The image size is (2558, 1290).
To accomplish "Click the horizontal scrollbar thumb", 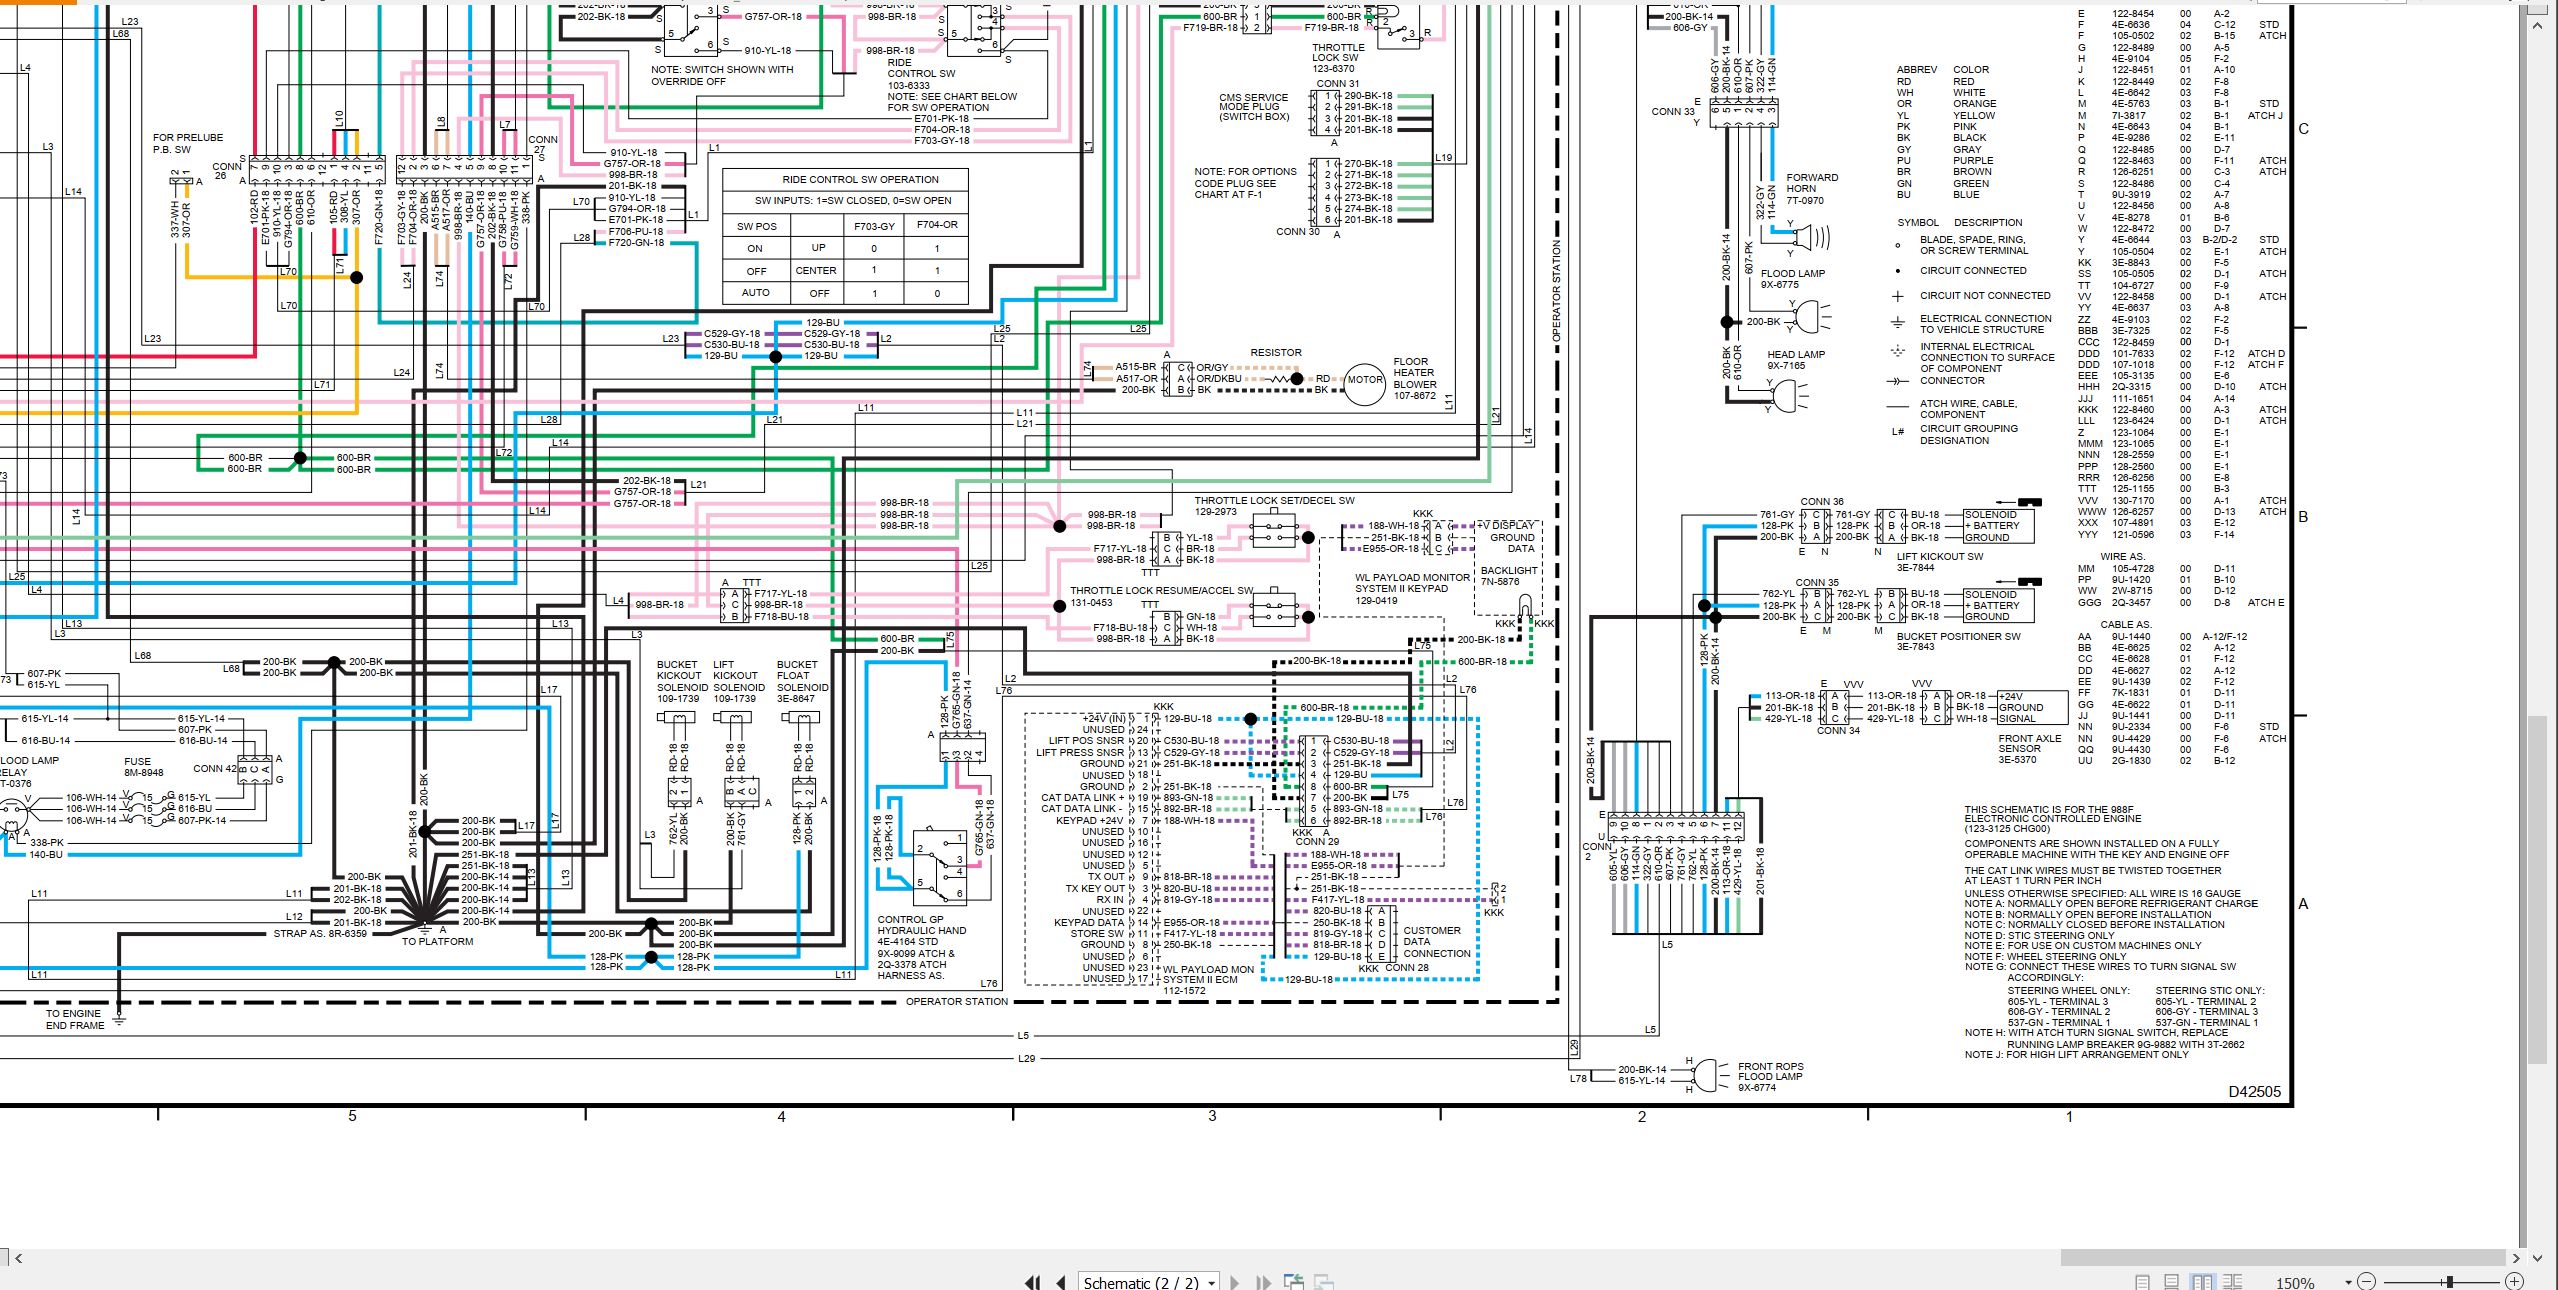I will coord(2284,1258).
